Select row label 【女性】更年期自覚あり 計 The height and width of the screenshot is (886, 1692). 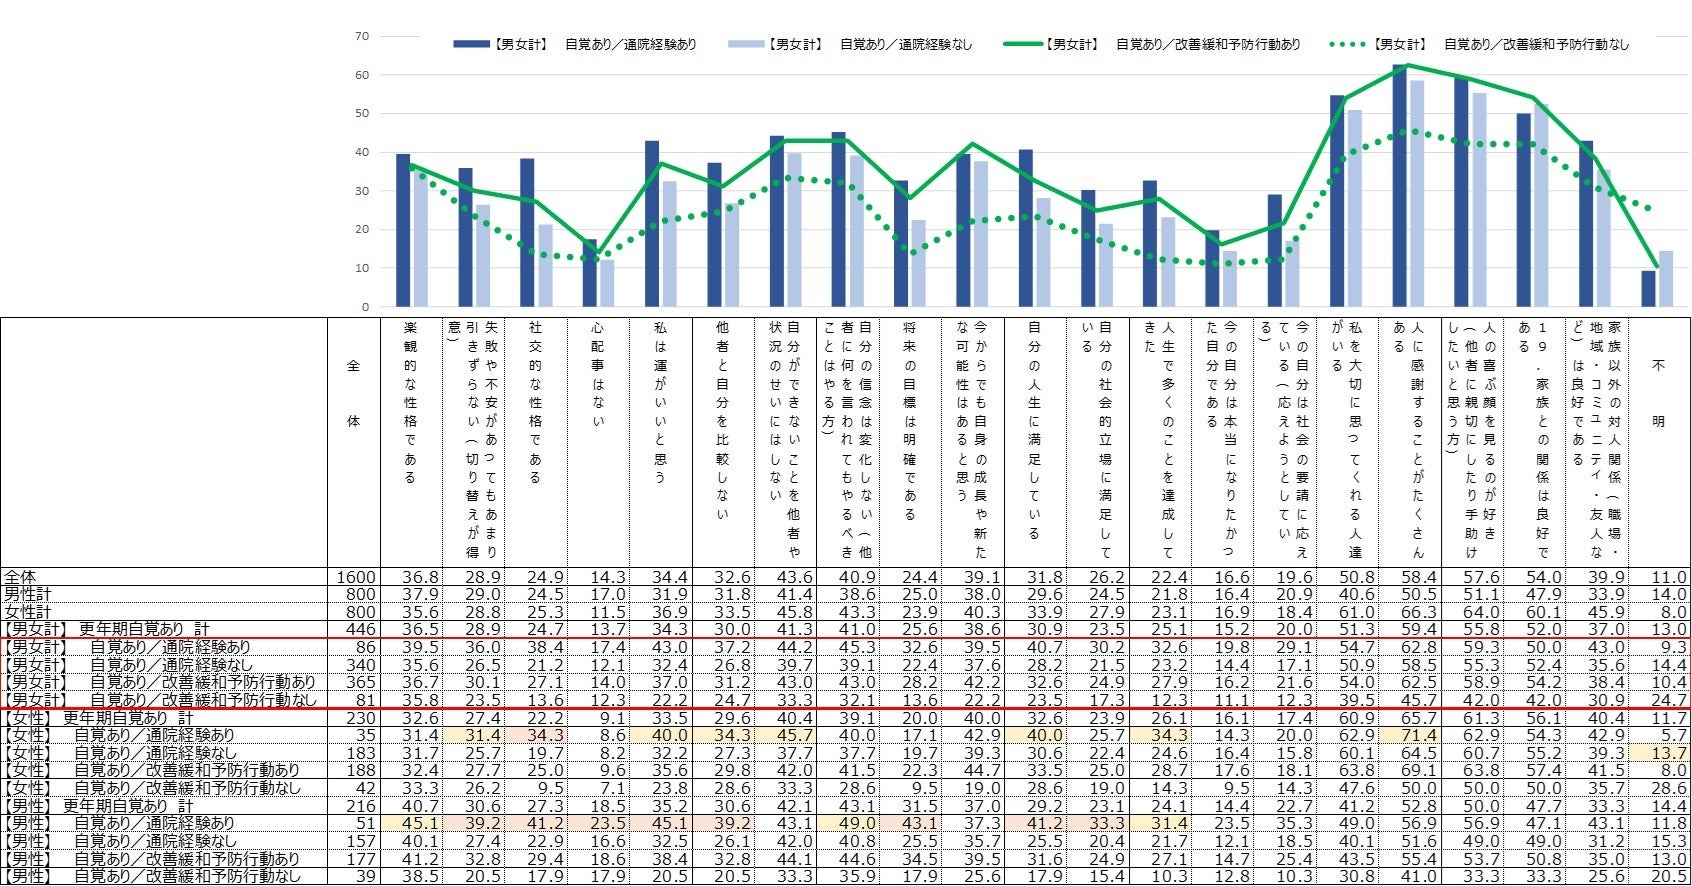[98, 717]
